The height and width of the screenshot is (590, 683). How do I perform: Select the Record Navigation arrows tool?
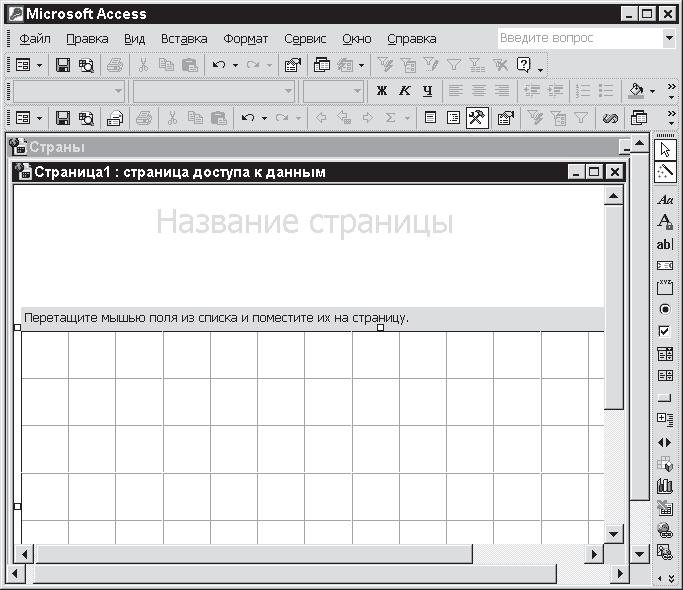click(665, 442)
